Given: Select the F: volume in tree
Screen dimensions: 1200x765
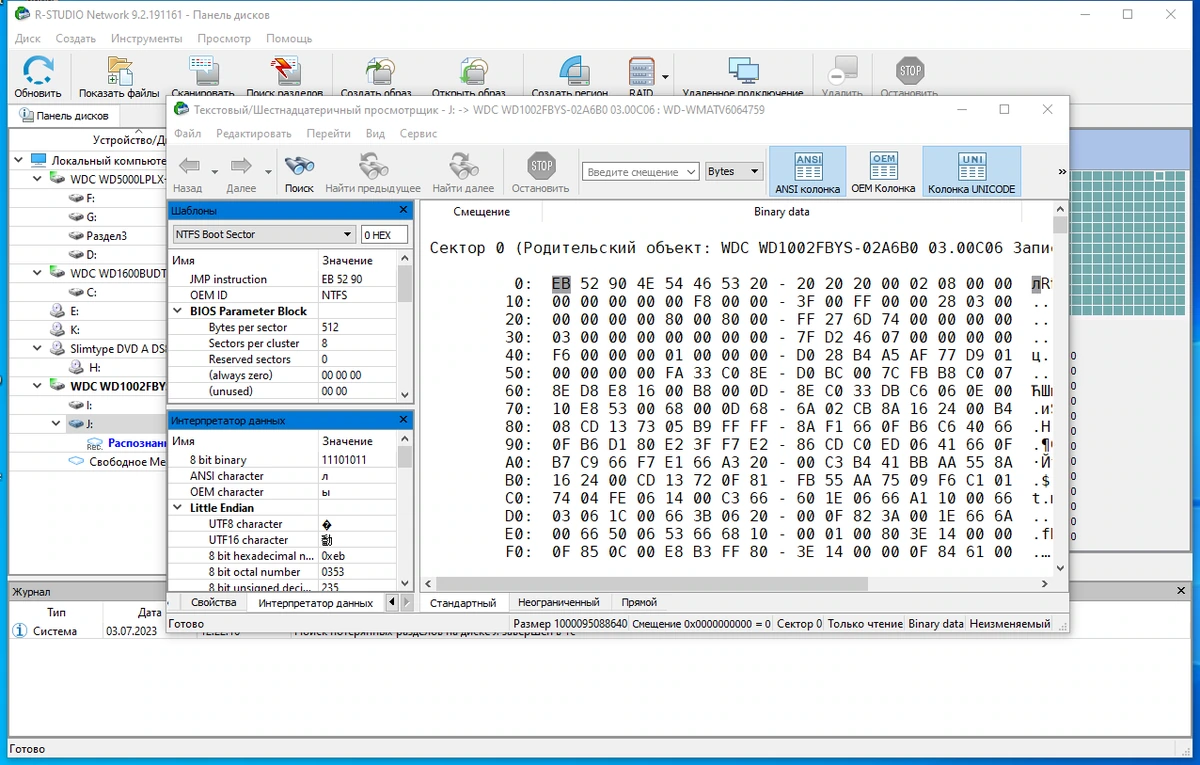Looking at the screenshot, I should click(90, 198).
